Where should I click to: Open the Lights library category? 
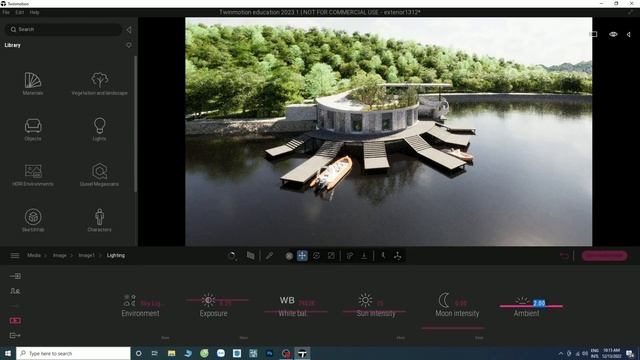tap(100, 129)
